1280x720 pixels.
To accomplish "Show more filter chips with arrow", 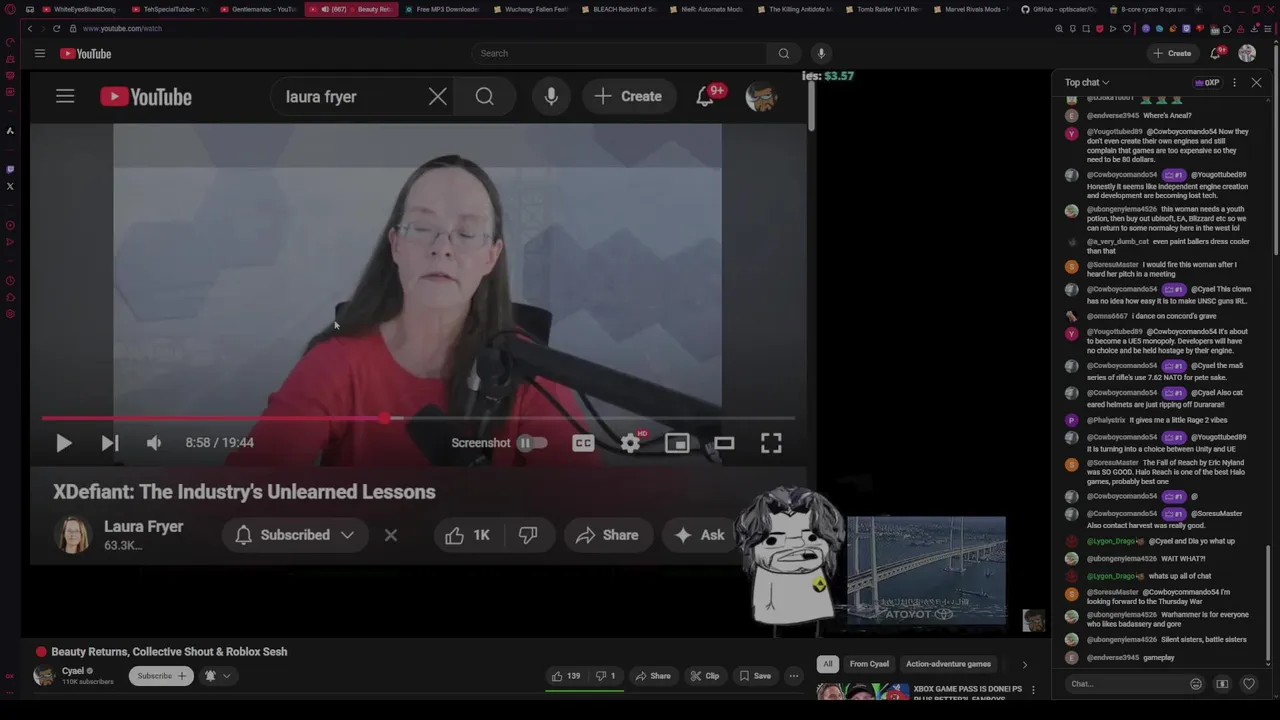I will [1024, 664].
